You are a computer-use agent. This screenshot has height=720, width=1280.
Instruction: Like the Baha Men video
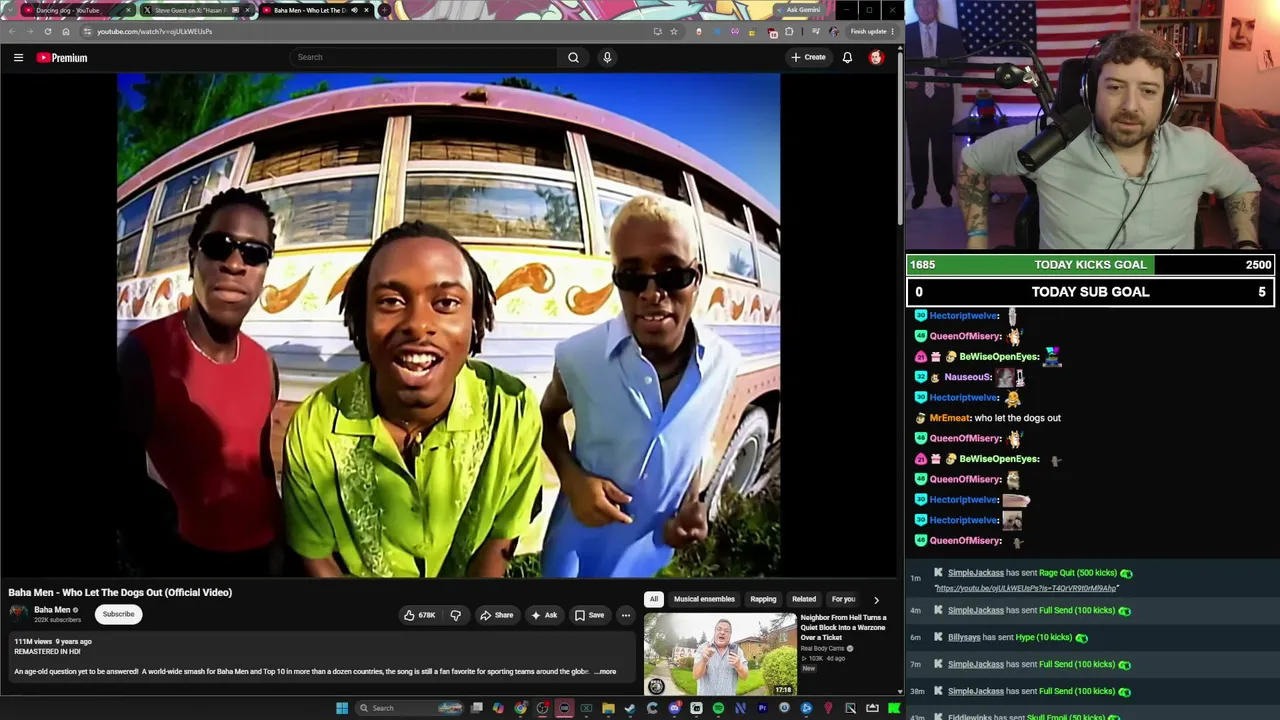coord(420,615)
